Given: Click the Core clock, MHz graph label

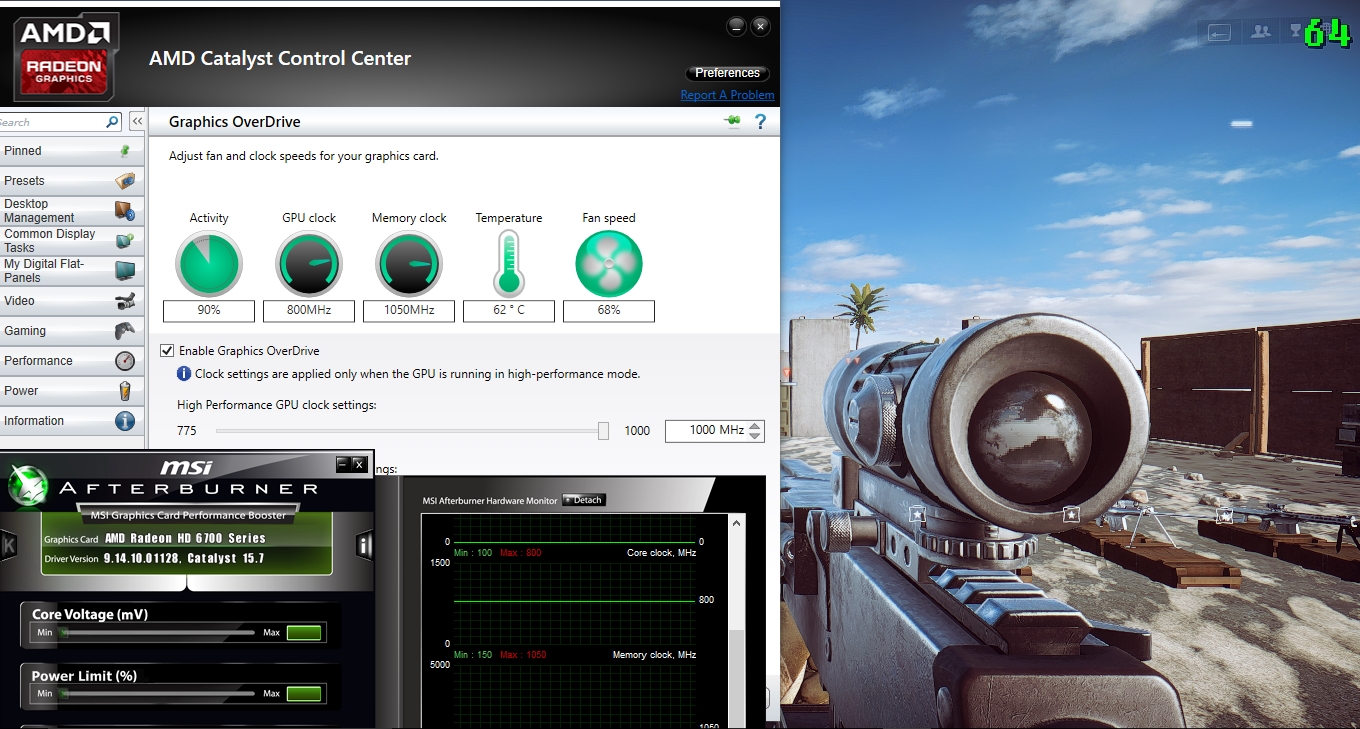Looking at the screenshot, I should 662,553.
